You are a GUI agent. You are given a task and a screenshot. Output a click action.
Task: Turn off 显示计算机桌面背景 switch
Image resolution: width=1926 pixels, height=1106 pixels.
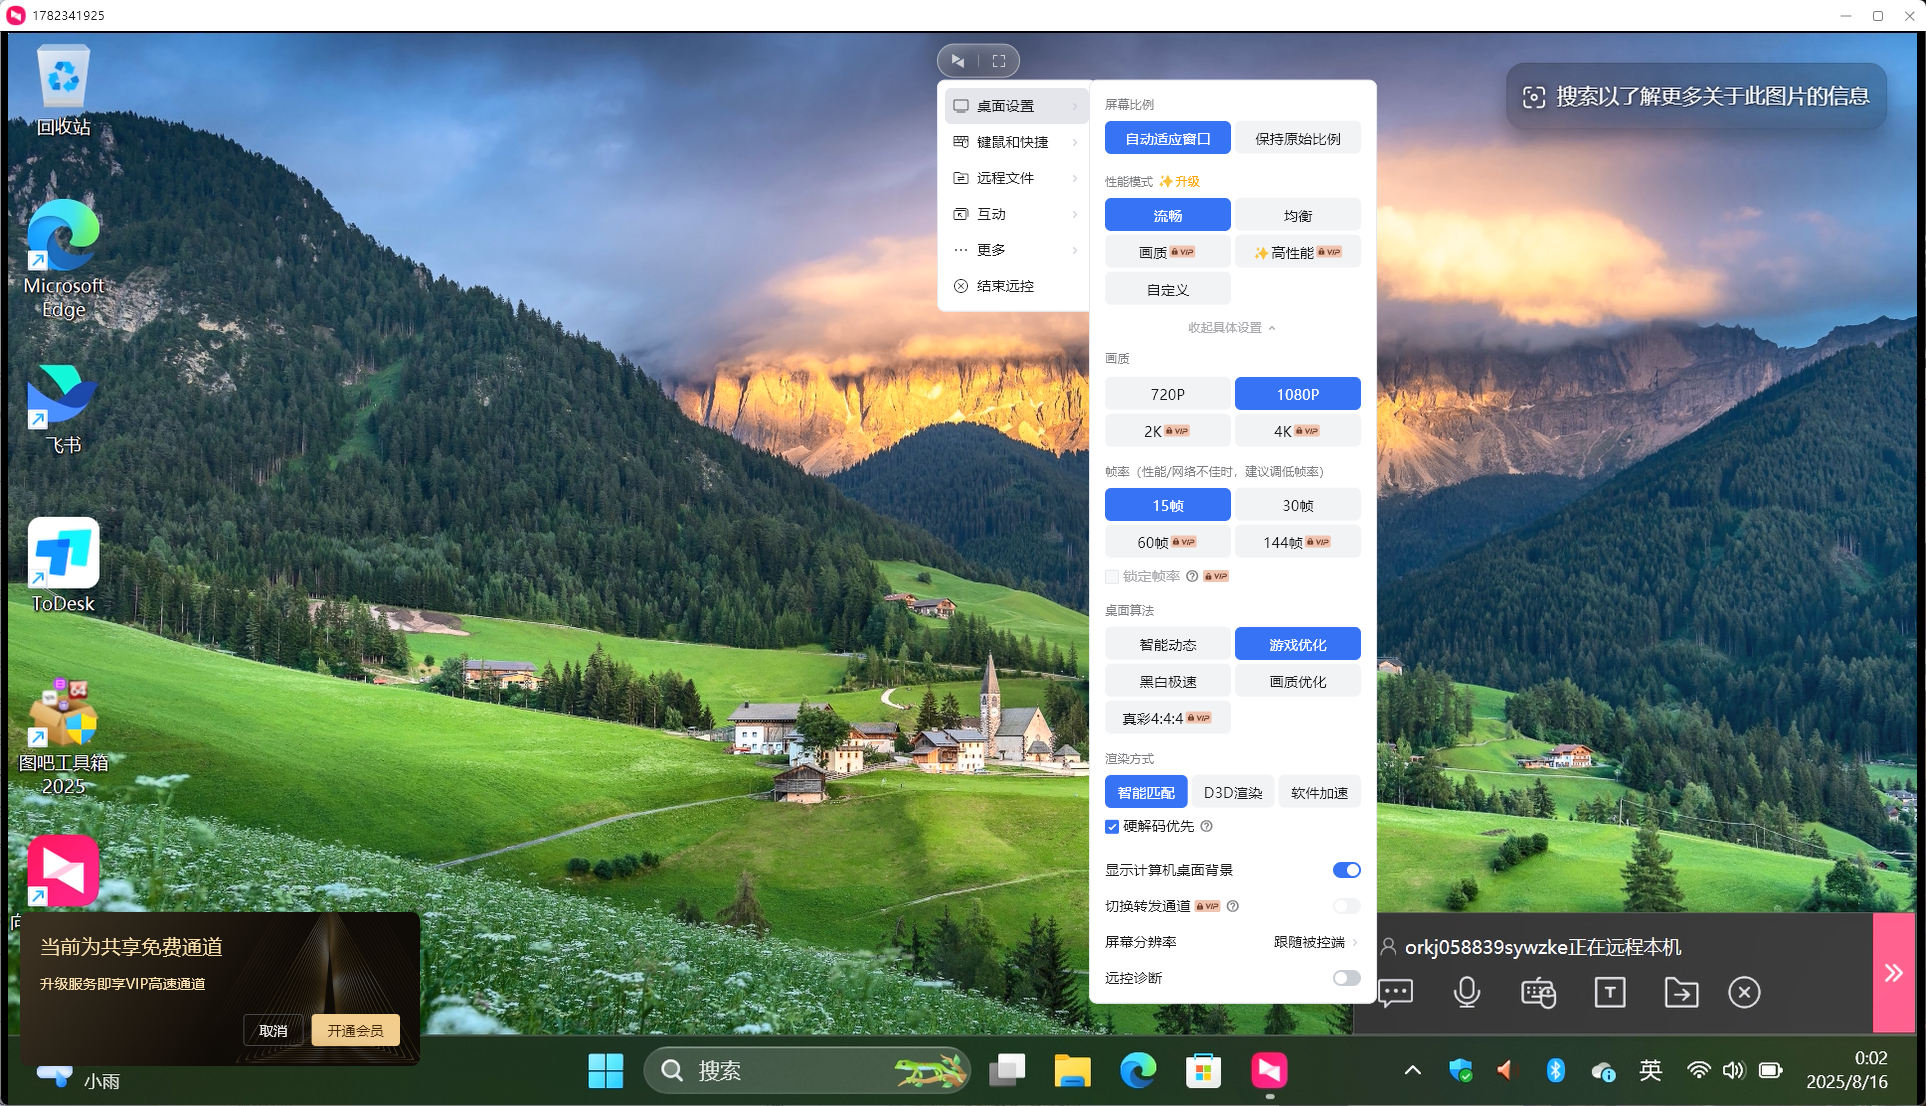click(1346, 870)
